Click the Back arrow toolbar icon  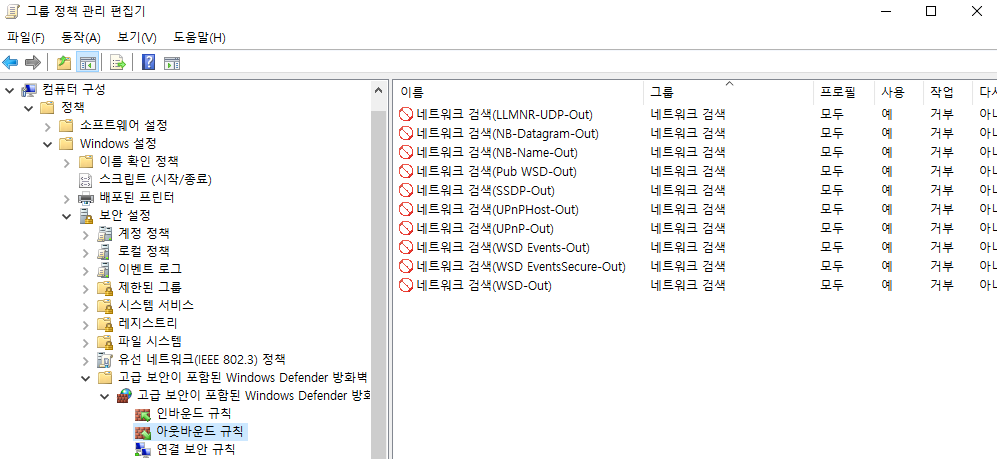10,62
